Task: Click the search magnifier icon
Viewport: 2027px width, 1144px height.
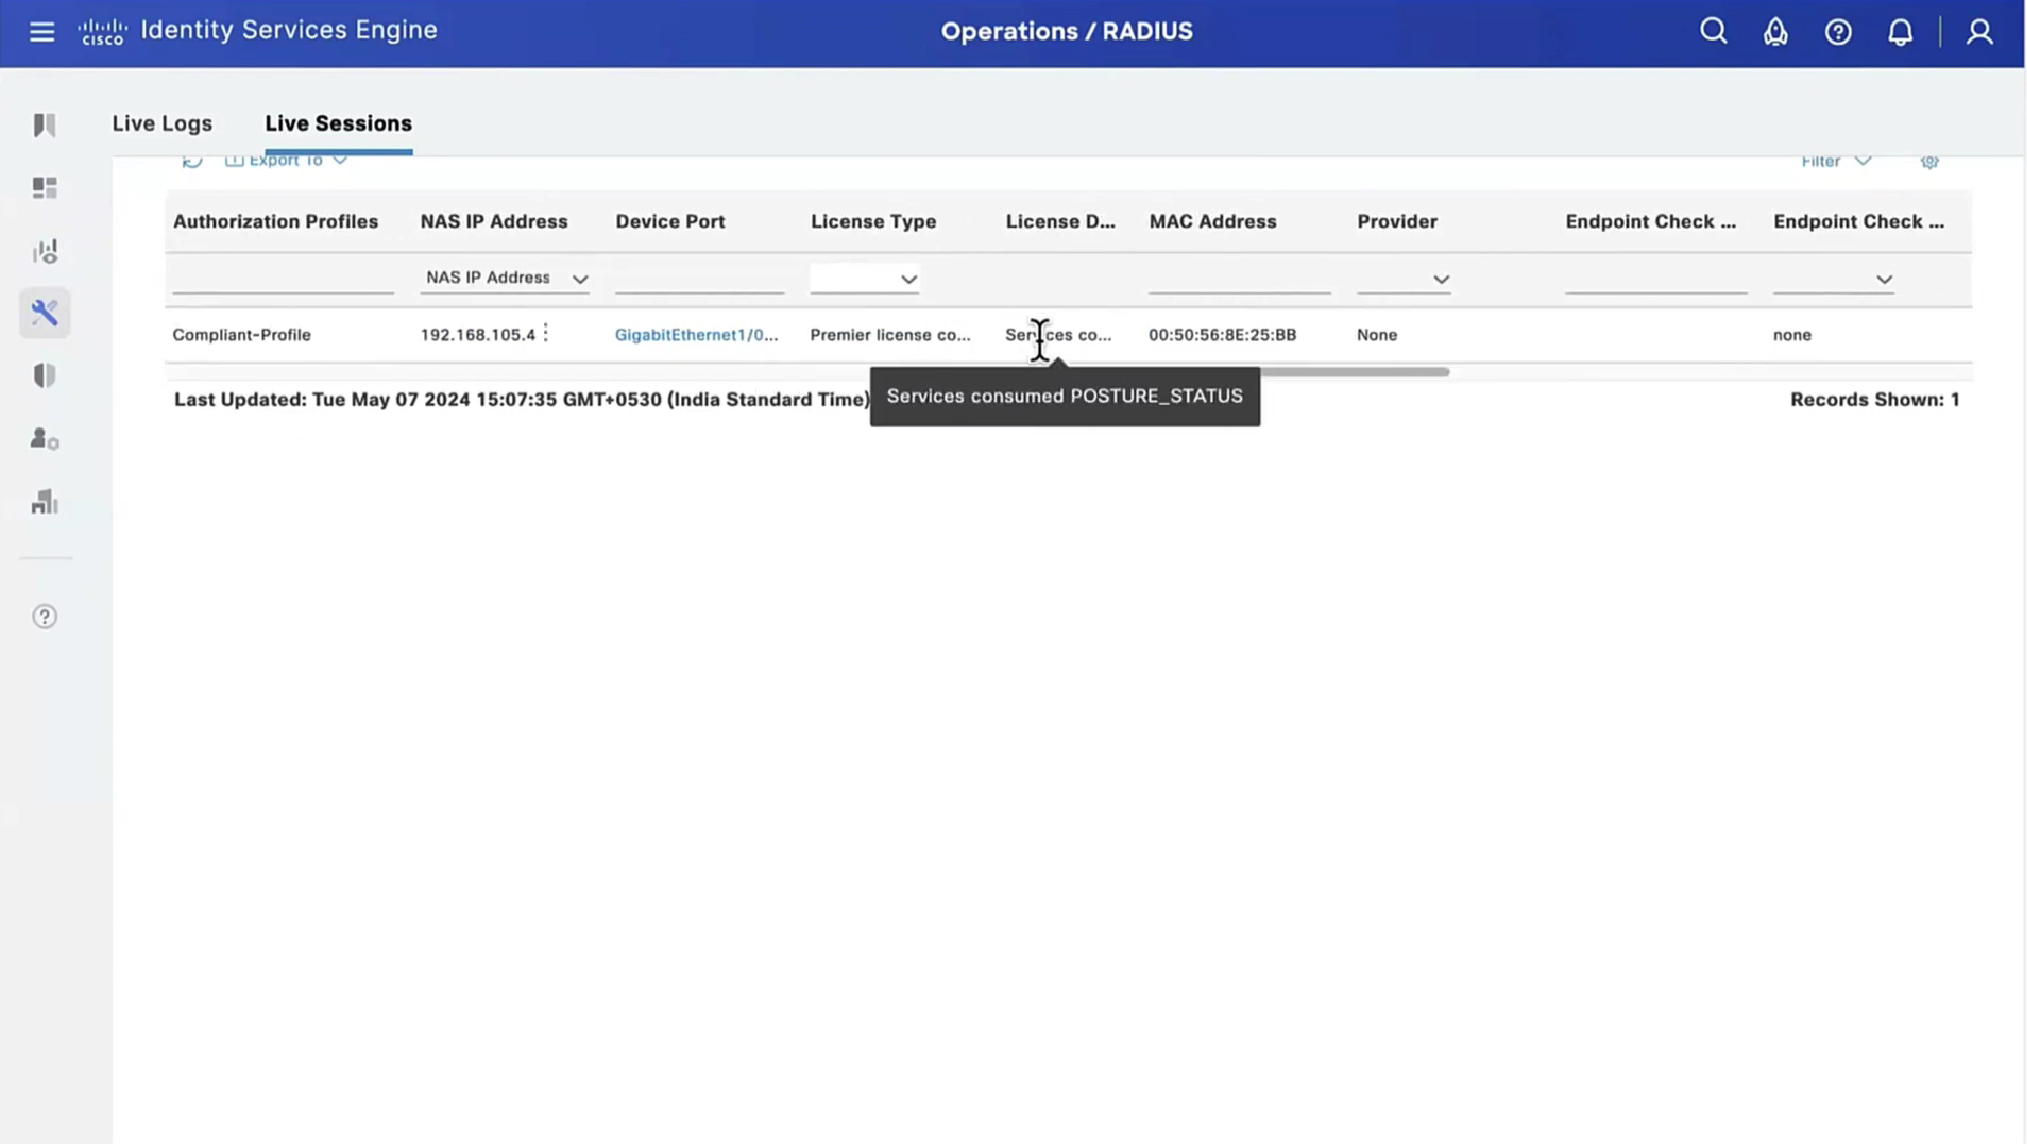Action: pos(1713,32)
